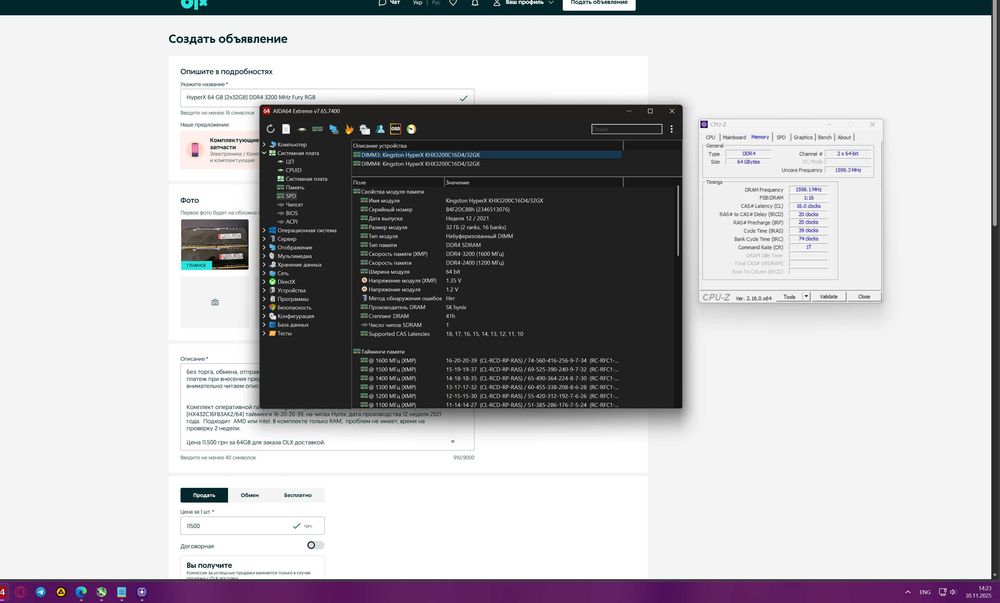Open the OSD panel toolbar icon
The width and height of the screenshot is (1000, 603).
click(x=396, y=129)
